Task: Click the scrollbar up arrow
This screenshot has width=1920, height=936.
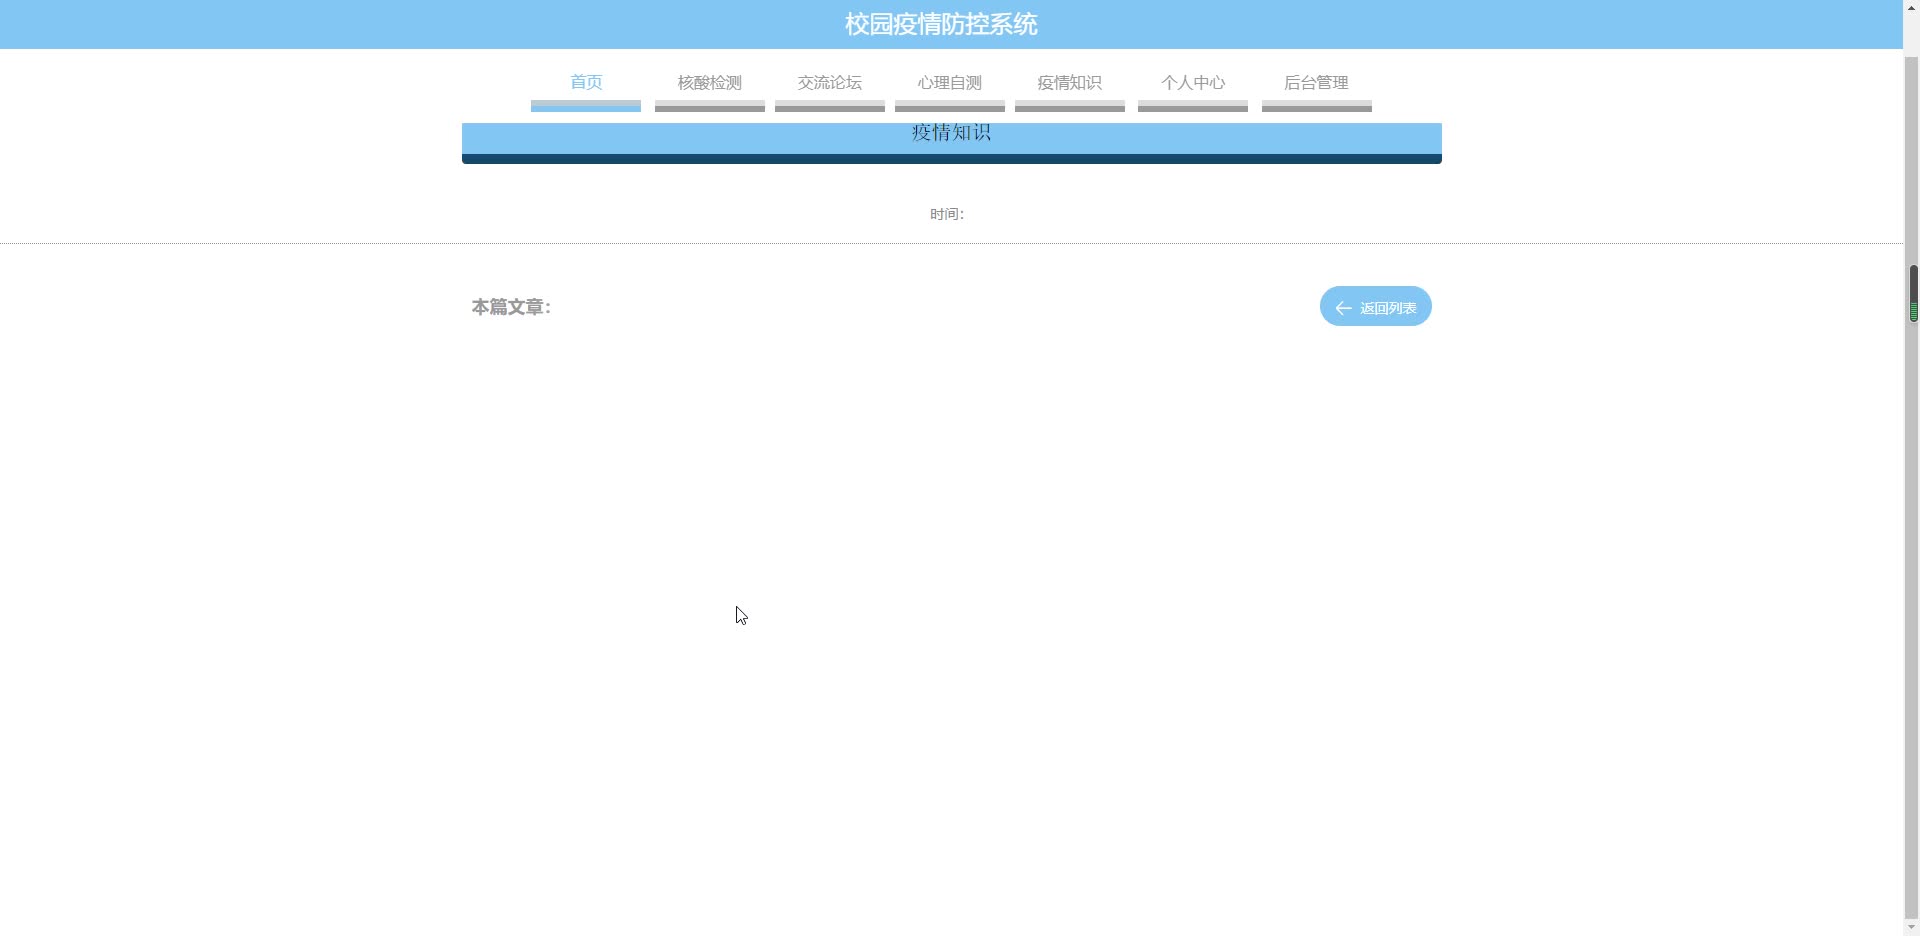Action: 1911,6
